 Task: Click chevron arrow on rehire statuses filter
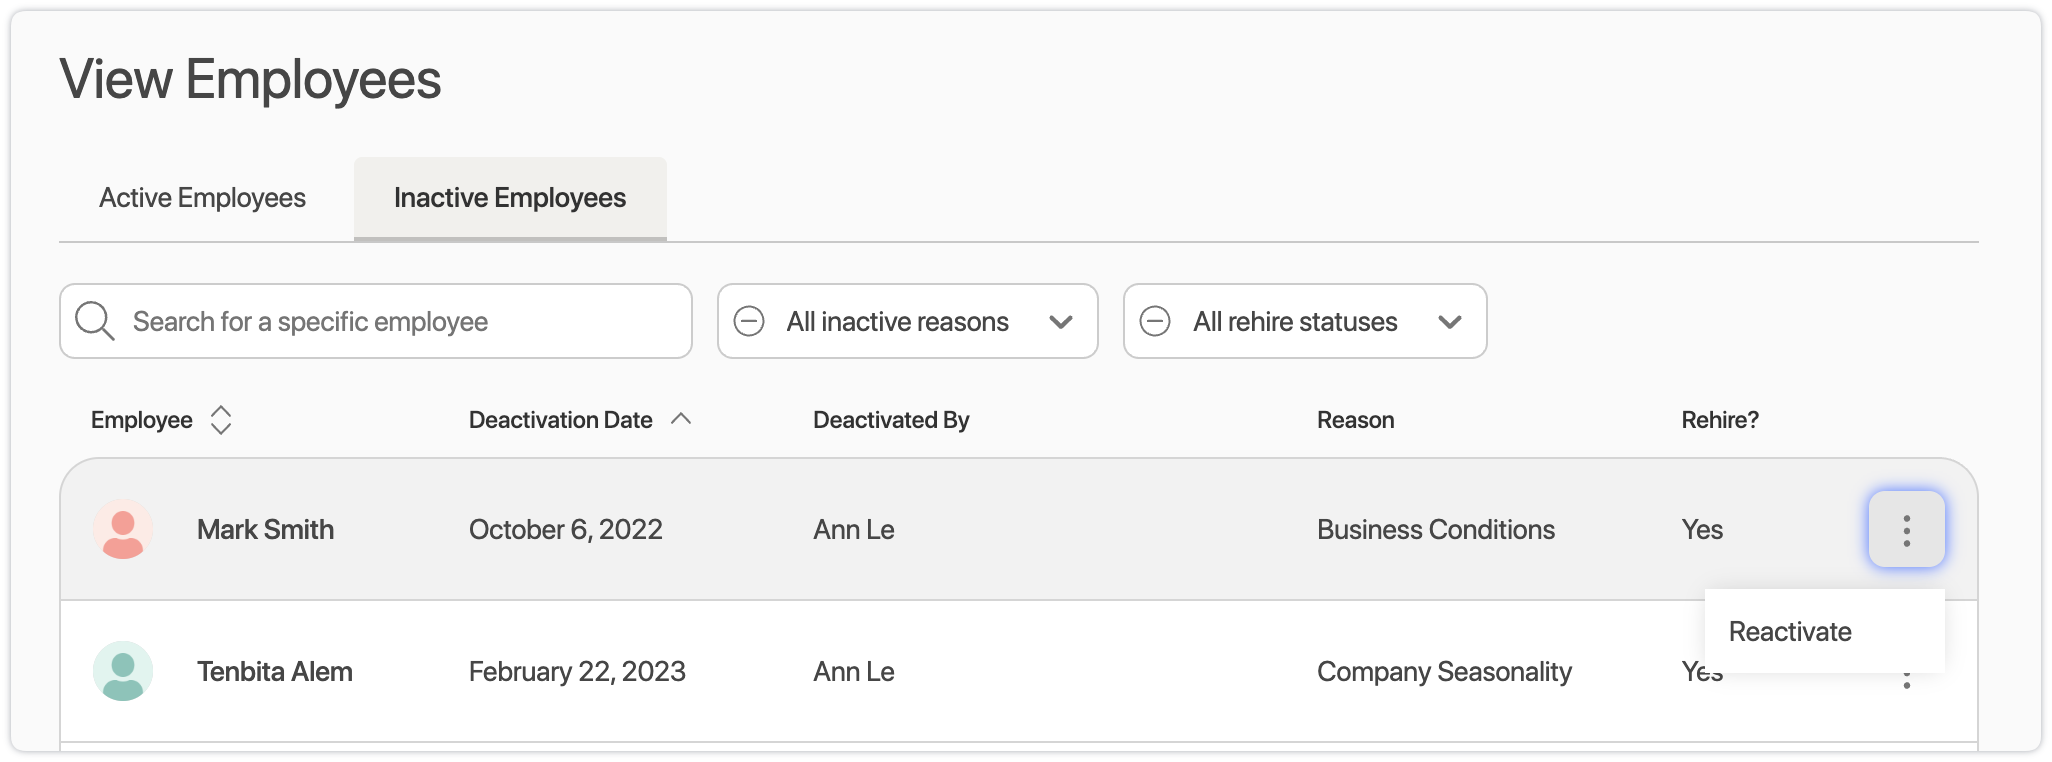[x=1450, y=322]
